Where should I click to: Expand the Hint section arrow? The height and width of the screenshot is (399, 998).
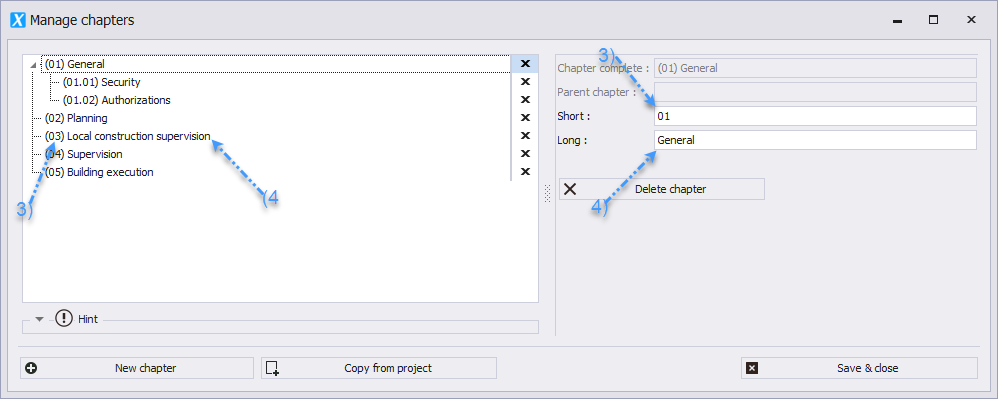pos(39,319)
